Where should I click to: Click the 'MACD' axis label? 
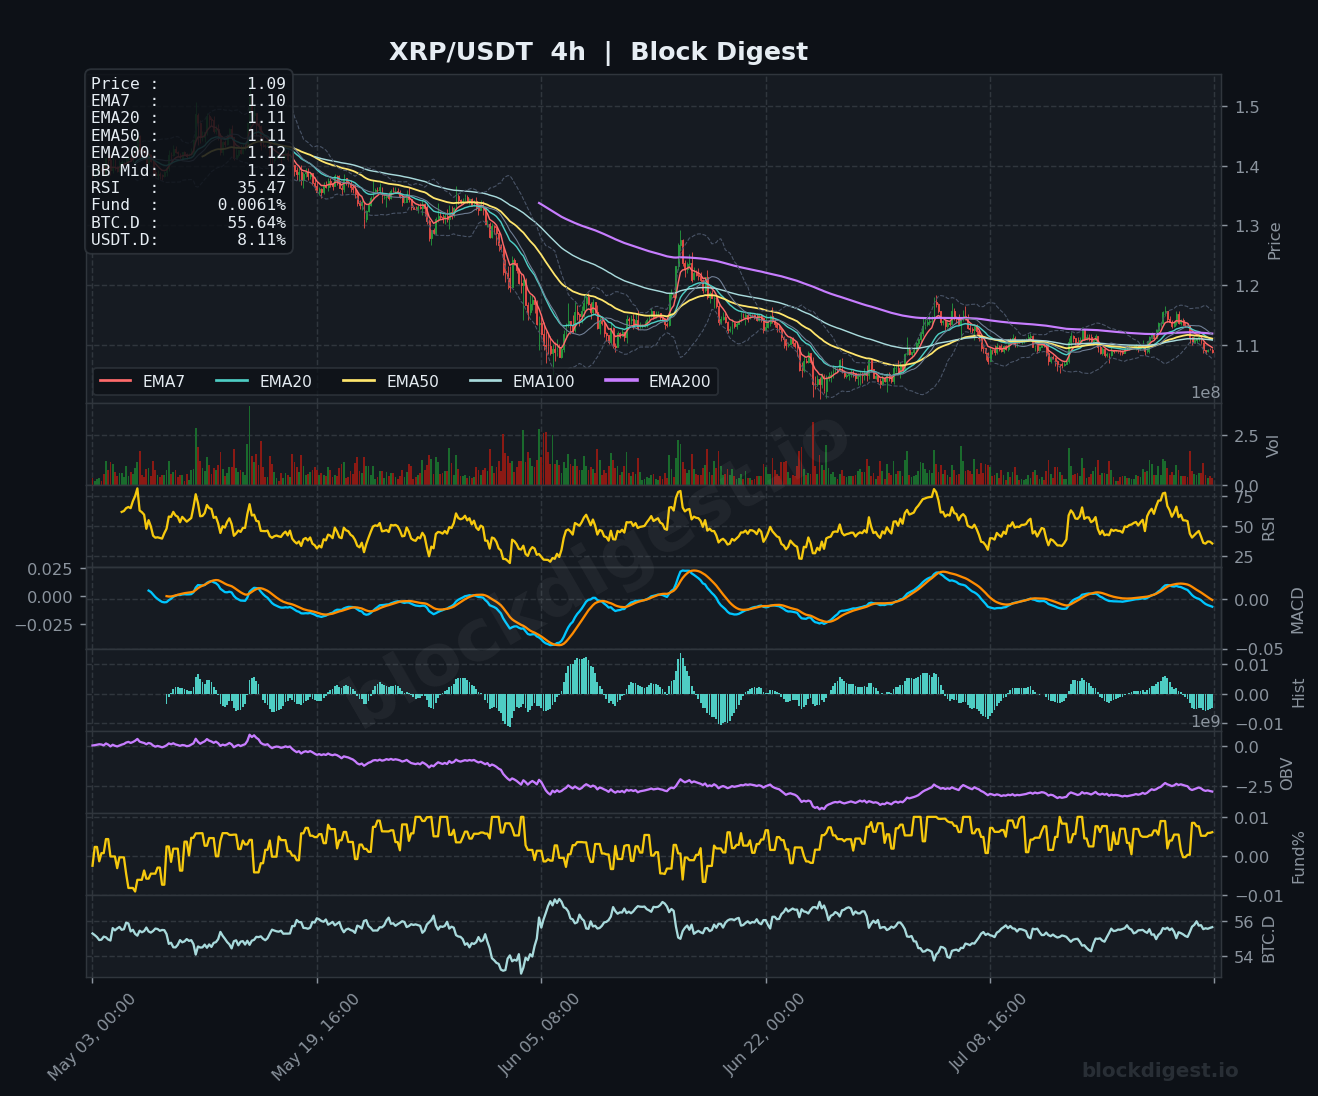point(1297,610)
